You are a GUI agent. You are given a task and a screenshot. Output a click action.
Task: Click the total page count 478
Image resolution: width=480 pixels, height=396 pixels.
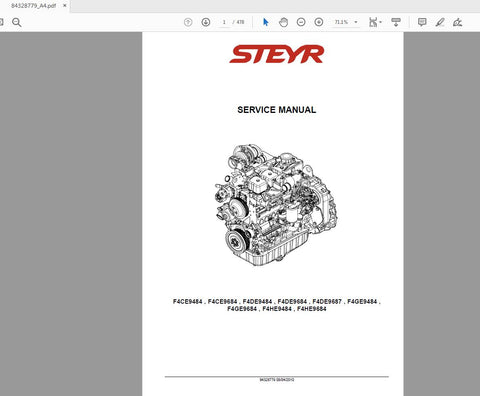[x=240, y=22]
